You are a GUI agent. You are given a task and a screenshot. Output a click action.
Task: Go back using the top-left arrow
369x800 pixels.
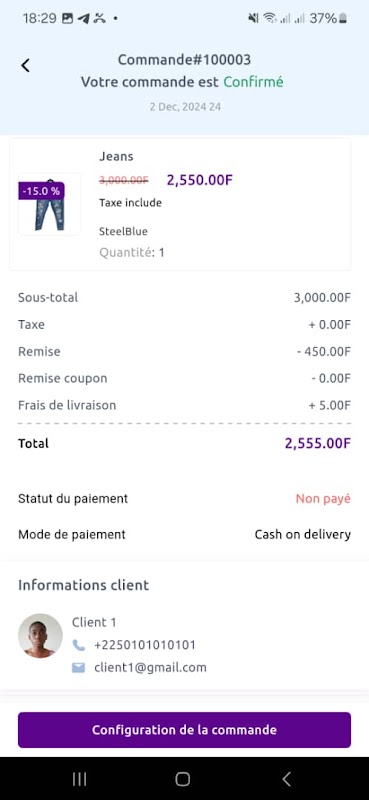(25, 65)
